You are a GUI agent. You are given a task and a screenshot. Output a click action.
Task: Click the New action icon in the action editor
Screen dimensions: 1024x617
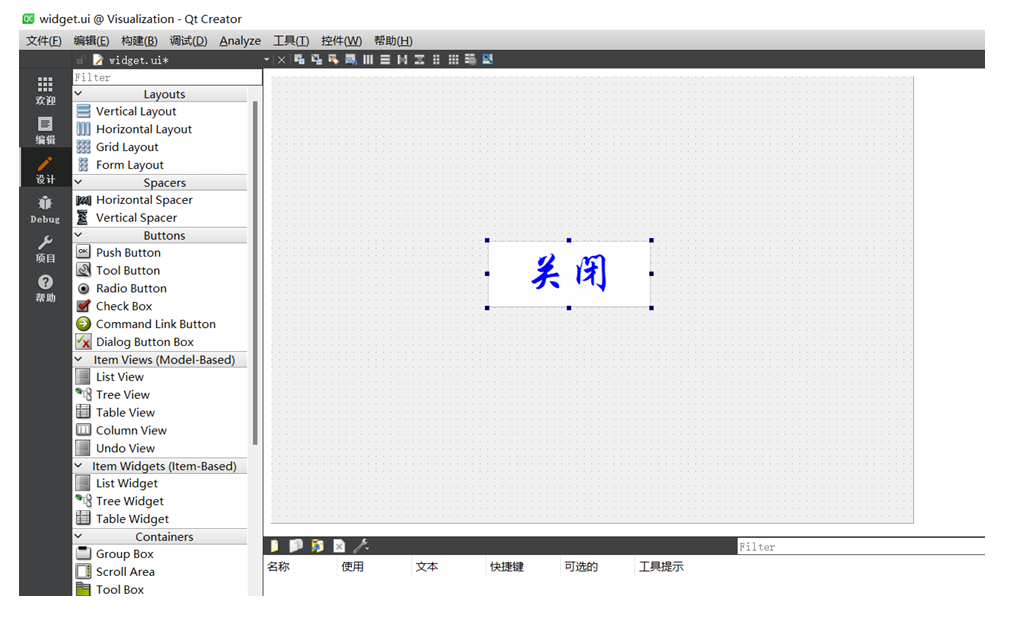(274, 545)
